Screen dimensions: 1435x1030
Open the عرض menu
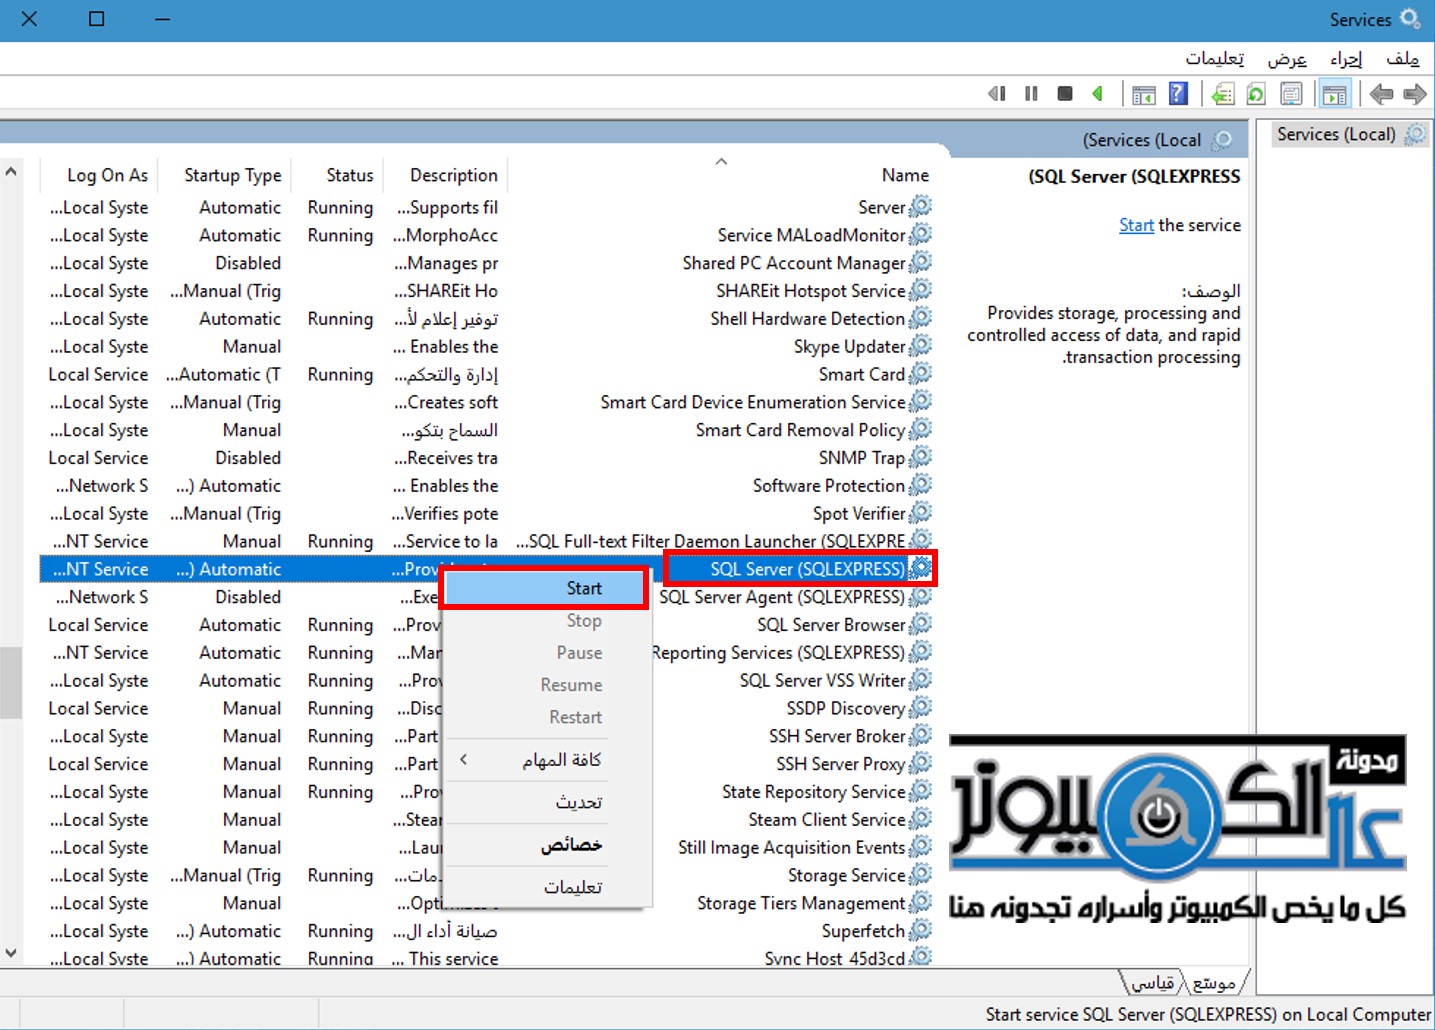1287,58
